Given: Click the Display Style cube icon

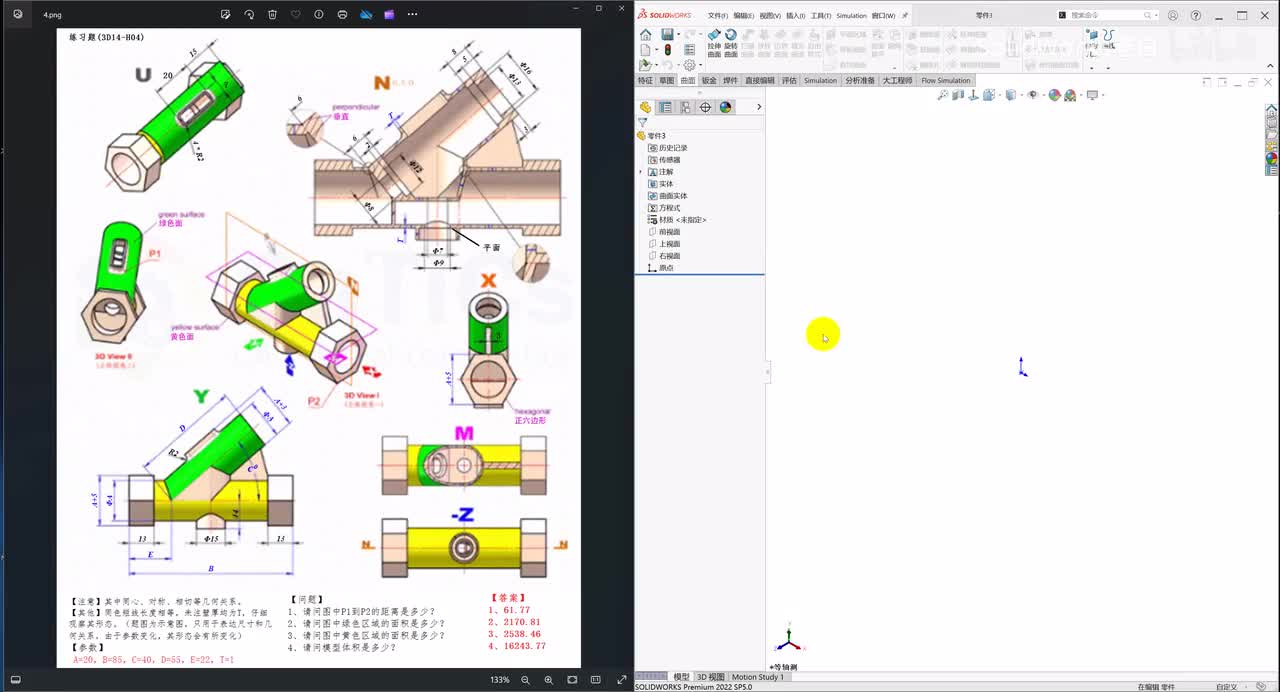Looking at the screenshot, I should pos(1011,95).
